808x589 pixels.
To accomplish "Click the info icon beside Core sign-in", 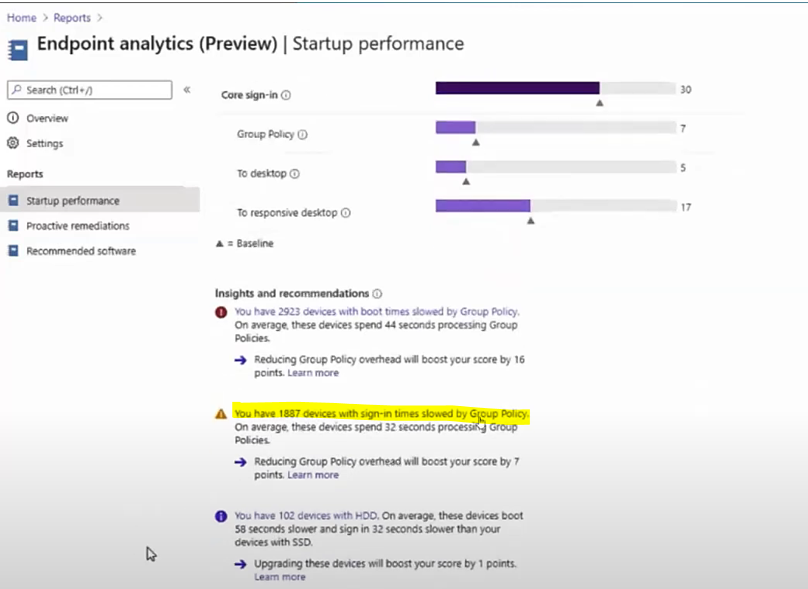I will (286, 95).
